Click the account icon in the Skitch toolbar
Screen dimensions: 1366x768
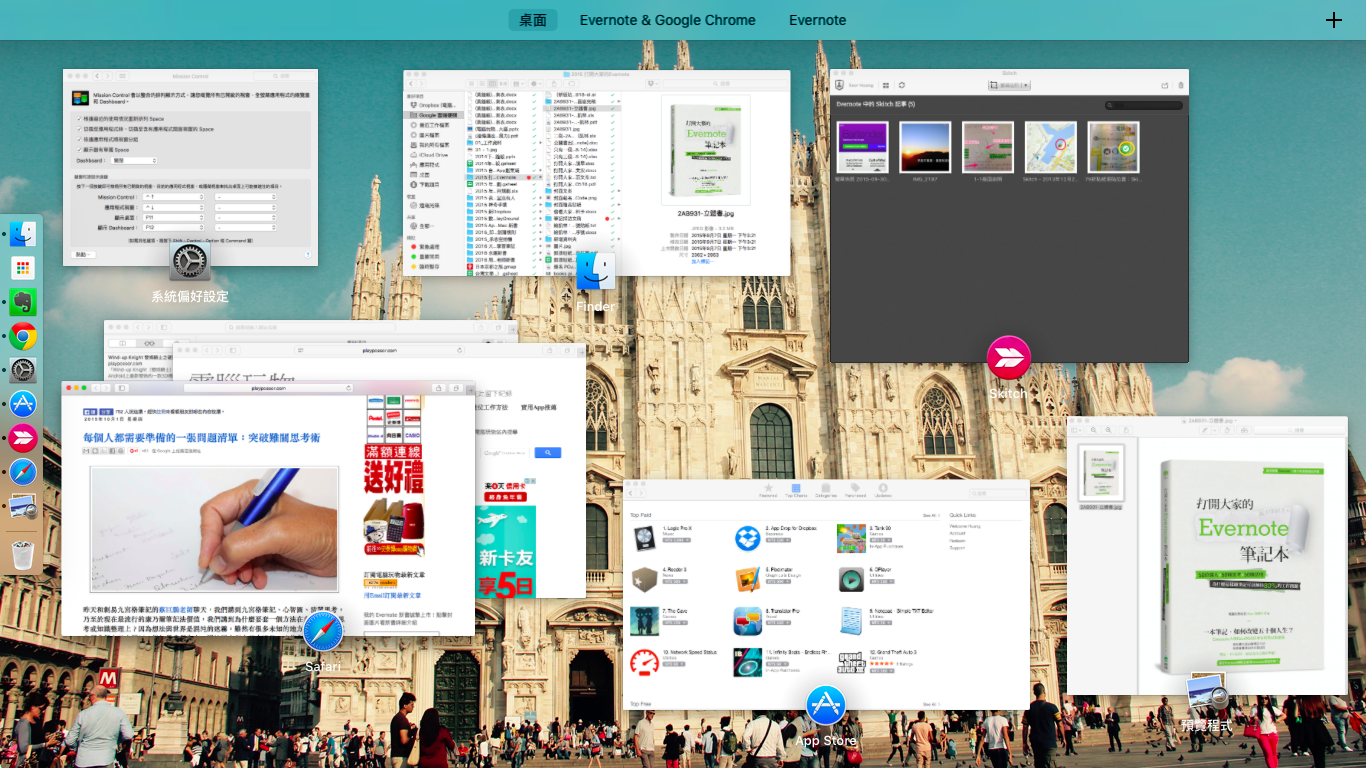point(841,86)
